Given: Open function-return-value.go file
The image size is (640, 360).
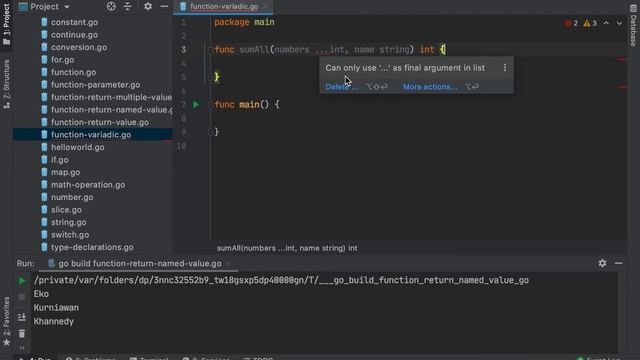Looking at the screenshot, I should 100,122.
